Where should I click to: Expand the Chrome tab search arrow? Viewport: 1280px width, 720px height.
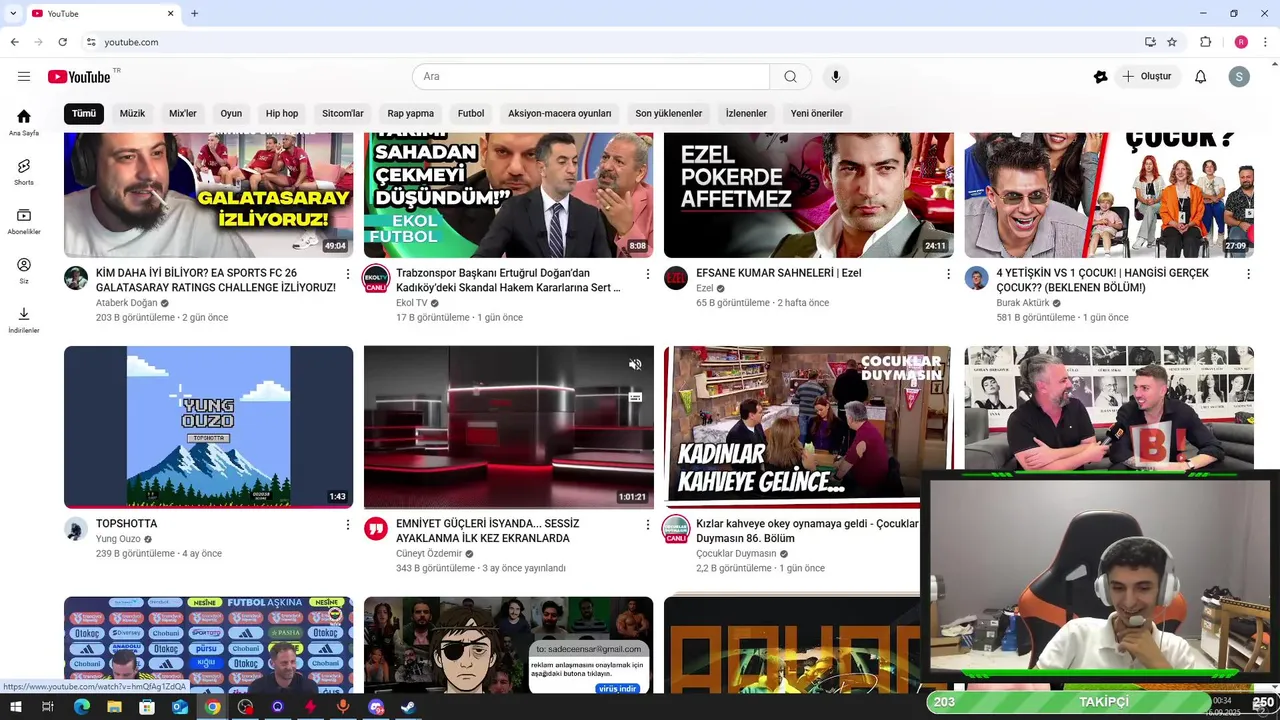pos(13,14)
